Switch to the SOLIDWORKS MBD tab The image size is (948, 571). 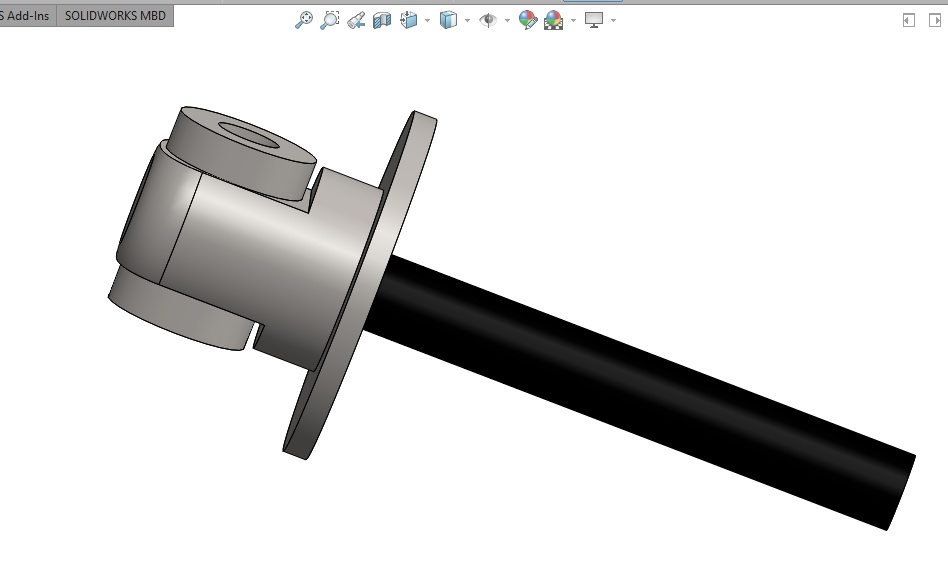click(x=115, y=16)
